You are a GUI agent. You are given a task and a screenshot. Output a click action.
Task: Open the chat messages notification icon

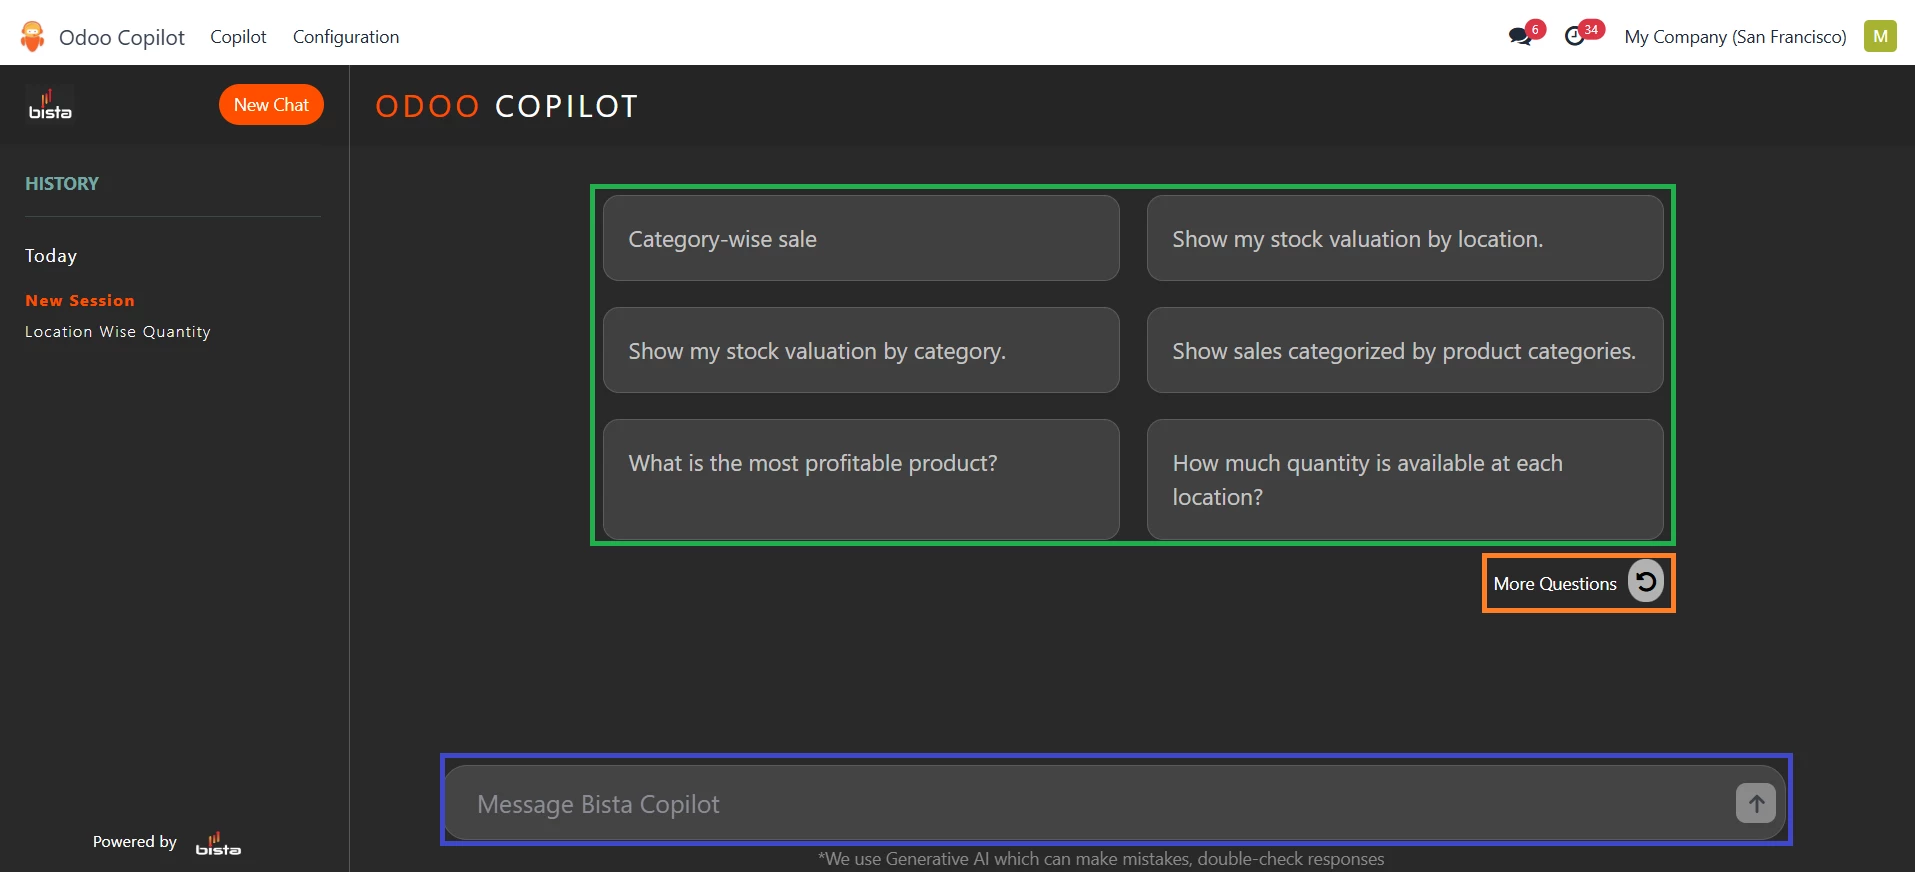coord(1521,37)
